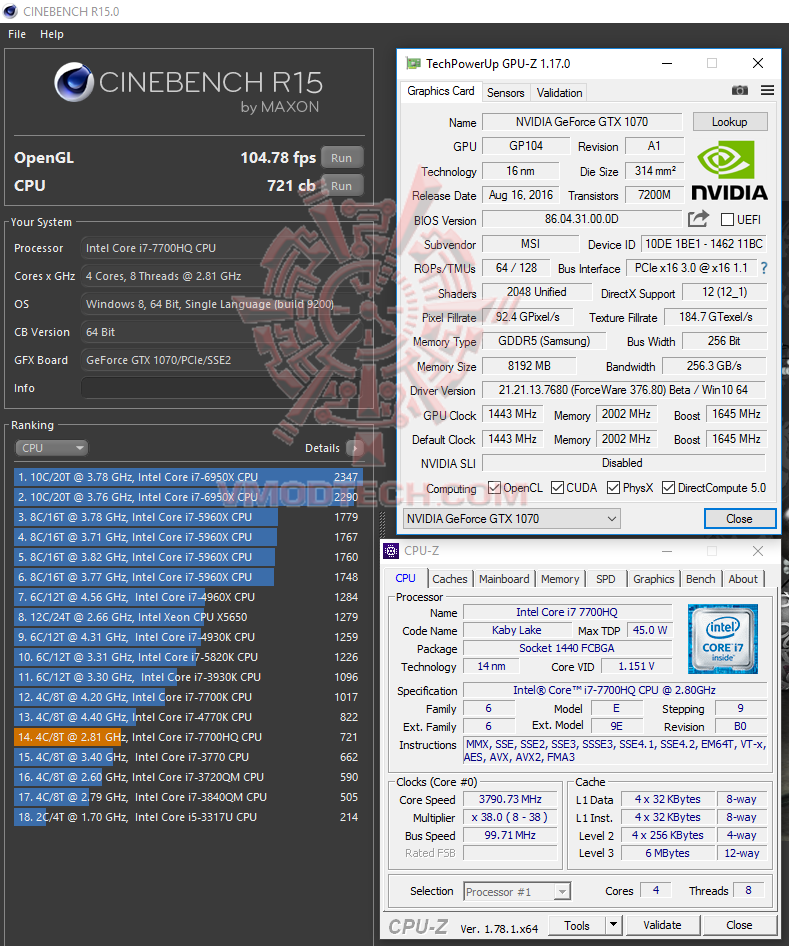Toggle the OpenCL checkbox
Viewport: 789px width, 946px height.
tap(494, 487)
